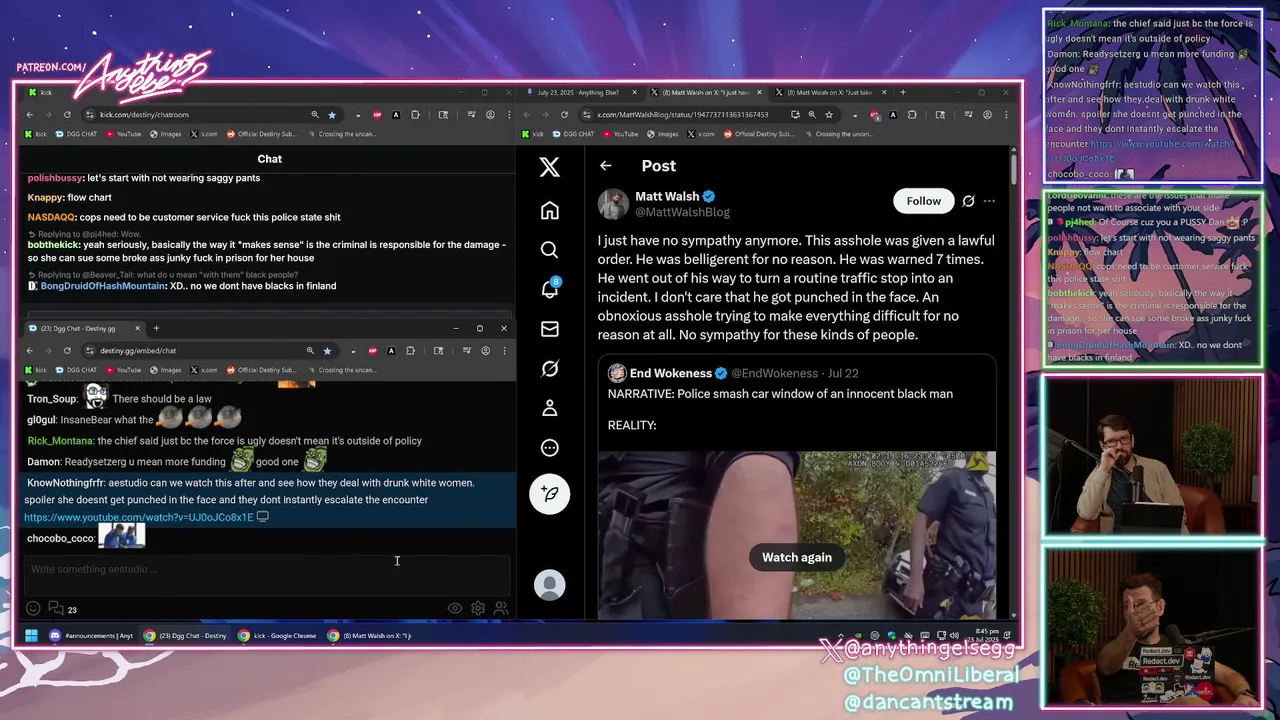Open X Messages envelope icon

[x=549, y=329]
